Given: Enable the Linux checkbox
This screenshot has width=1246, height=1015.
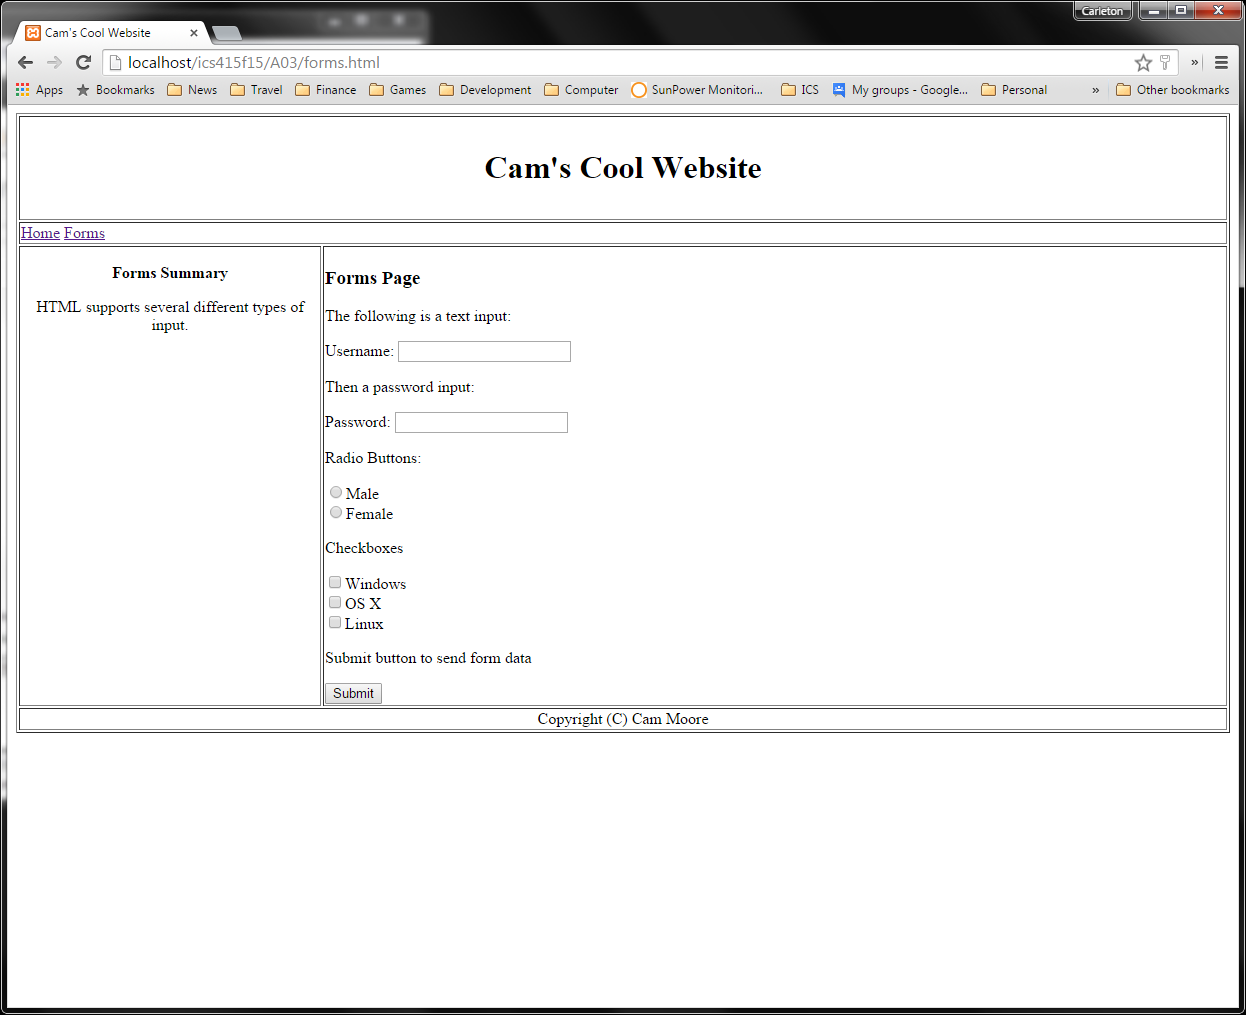Looking at the screenshot, I should tap(335, 622).
